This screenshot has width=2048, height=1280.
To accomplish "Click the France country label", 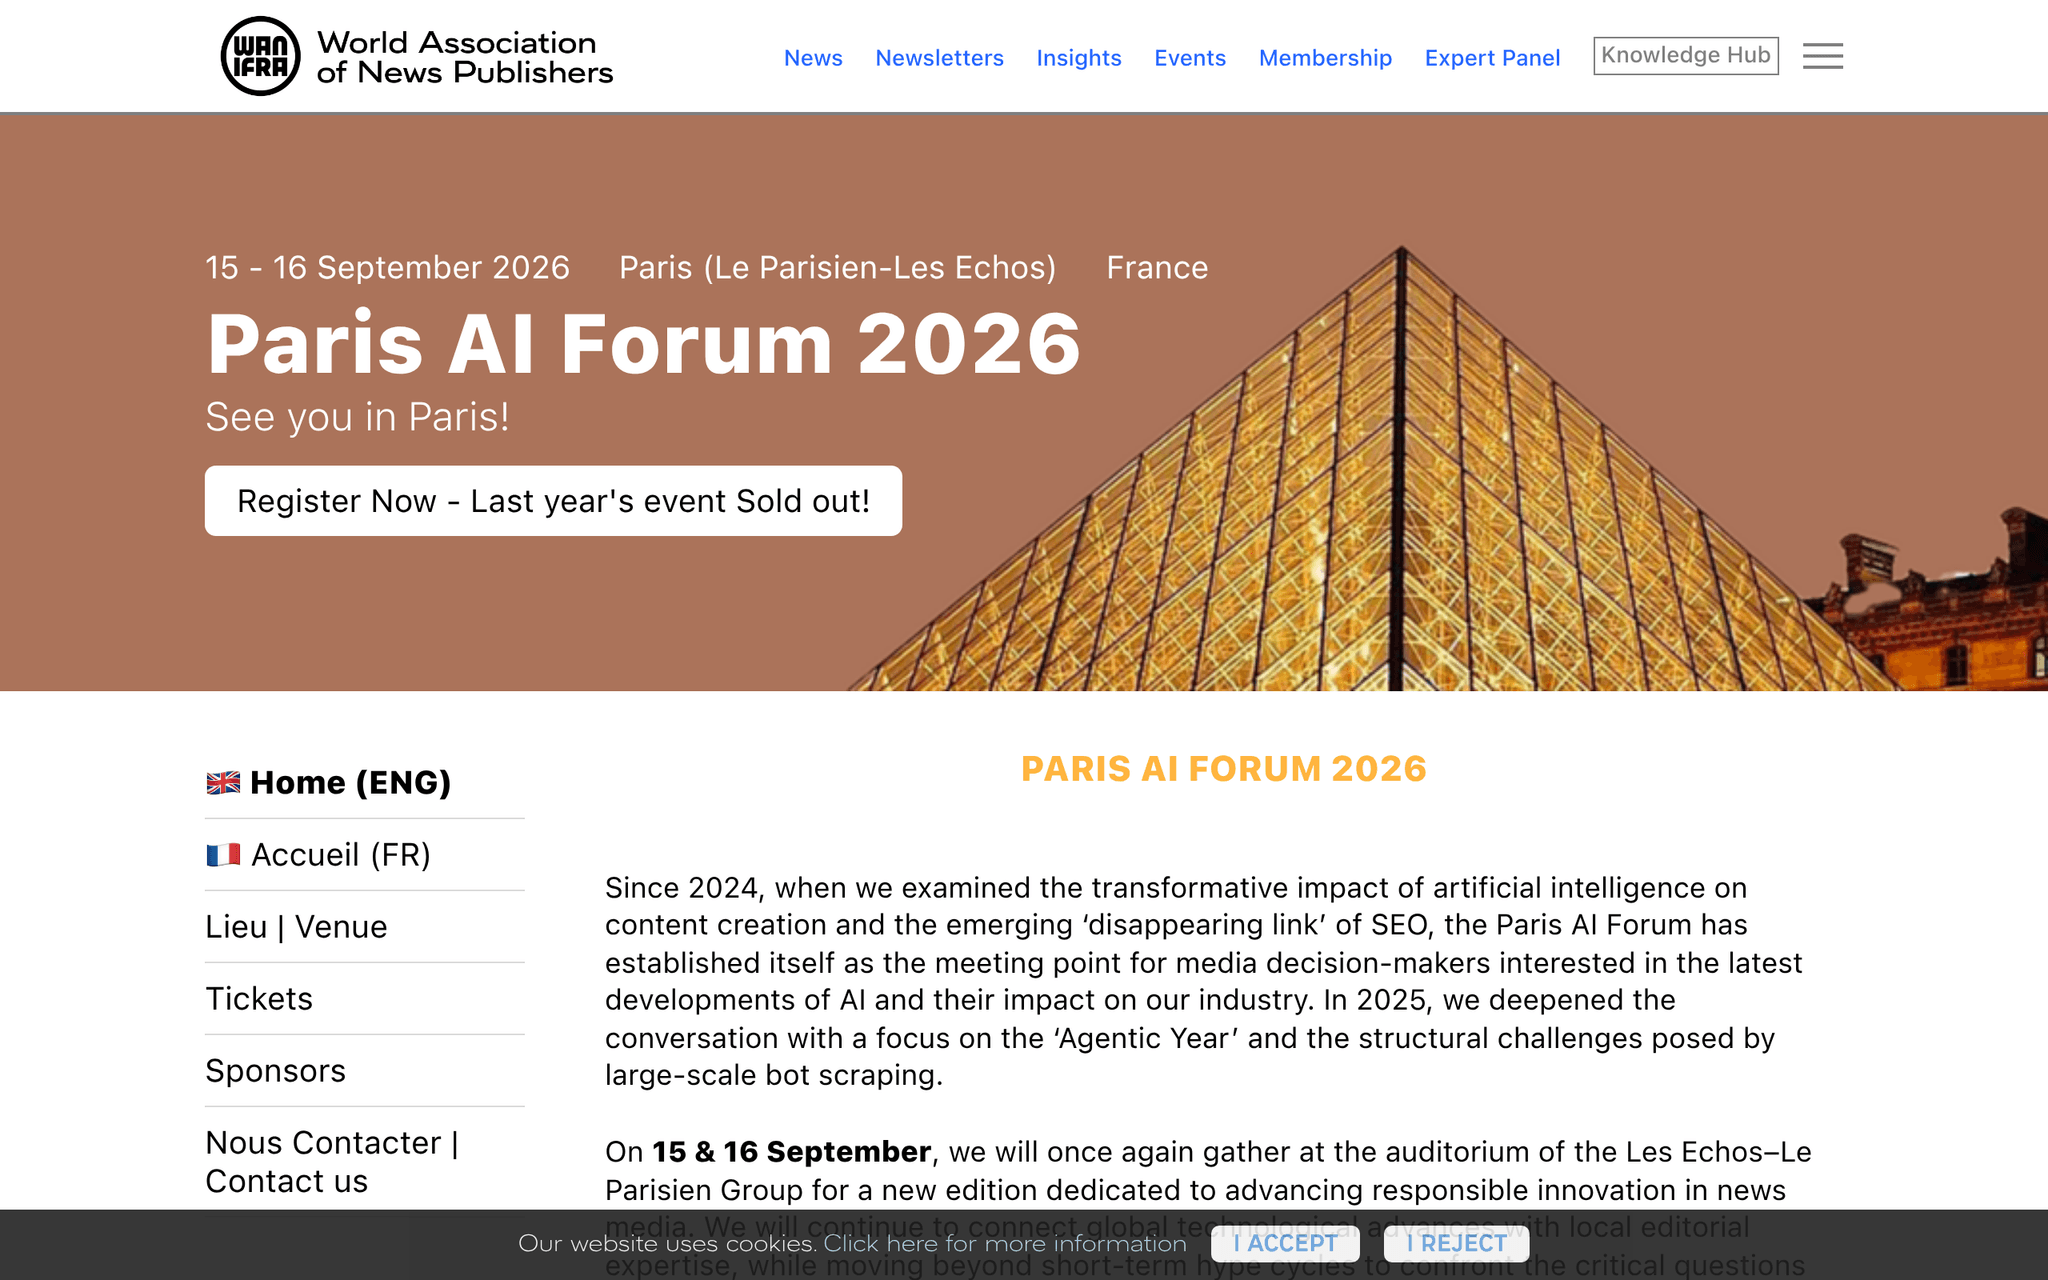I will pyautogui.click(x=1157, y=268).
